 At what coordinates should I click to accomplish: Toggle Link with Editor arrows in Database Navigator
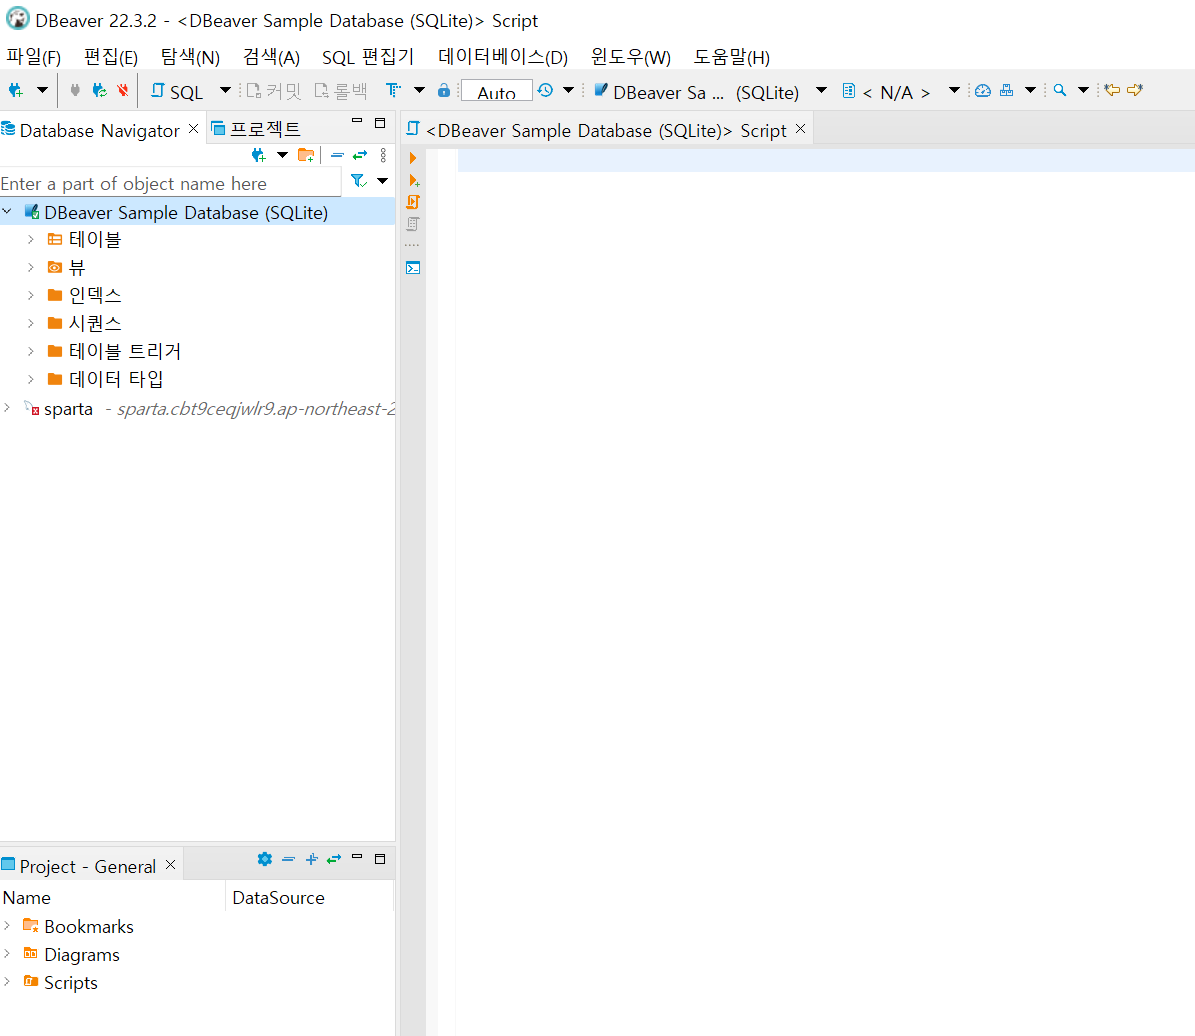(x=360, y=155)
